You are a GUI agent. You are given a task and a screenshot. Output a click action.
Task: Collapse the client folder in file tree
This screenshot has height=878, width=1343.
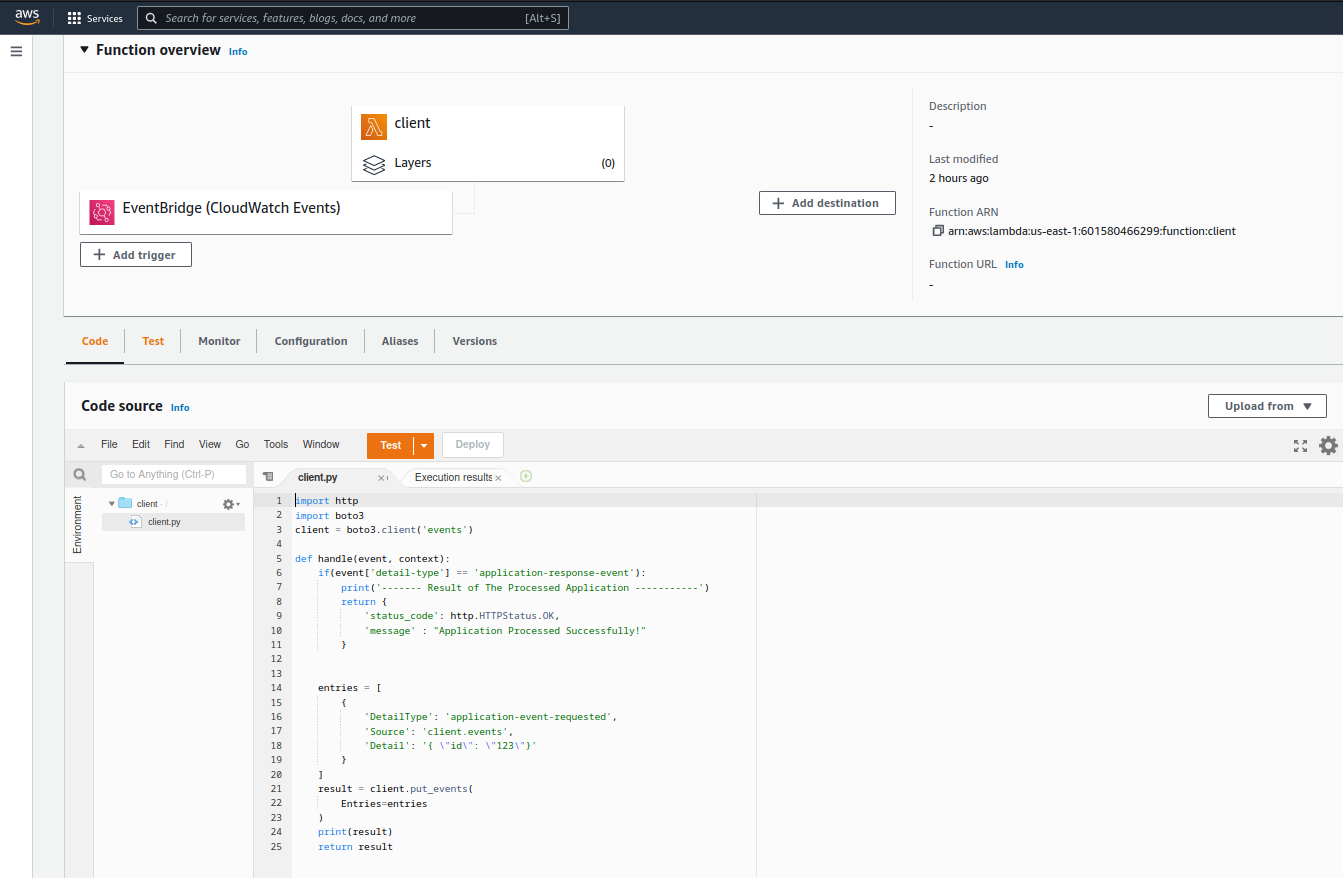click(x=111, y=503)
